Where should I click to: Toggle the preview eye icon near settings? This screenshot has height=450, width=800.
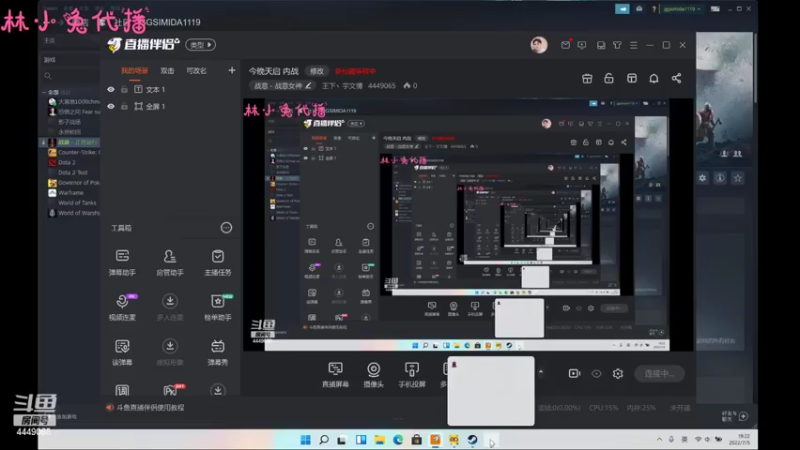tap(596, 373)
